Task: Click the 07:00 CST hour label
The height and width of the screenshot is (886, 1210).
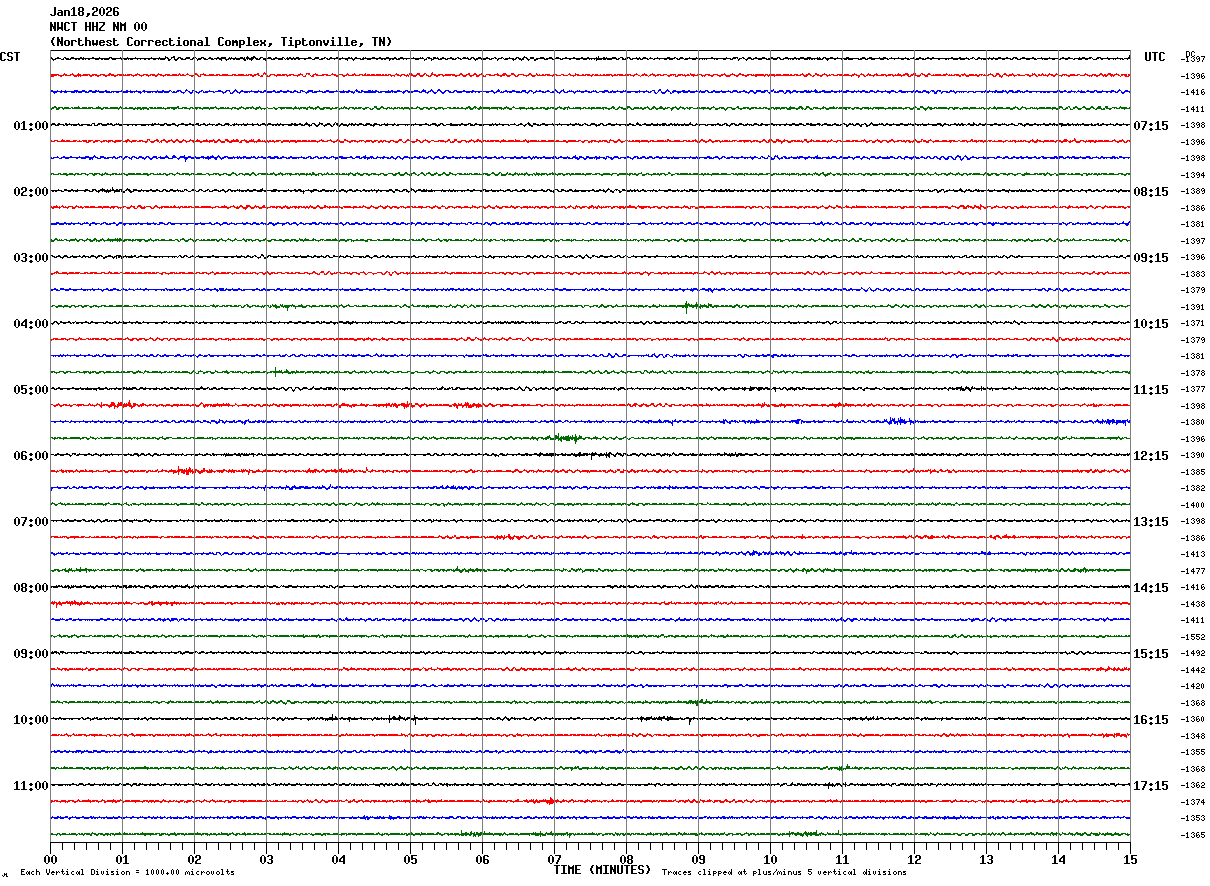Action: point(30,522)
